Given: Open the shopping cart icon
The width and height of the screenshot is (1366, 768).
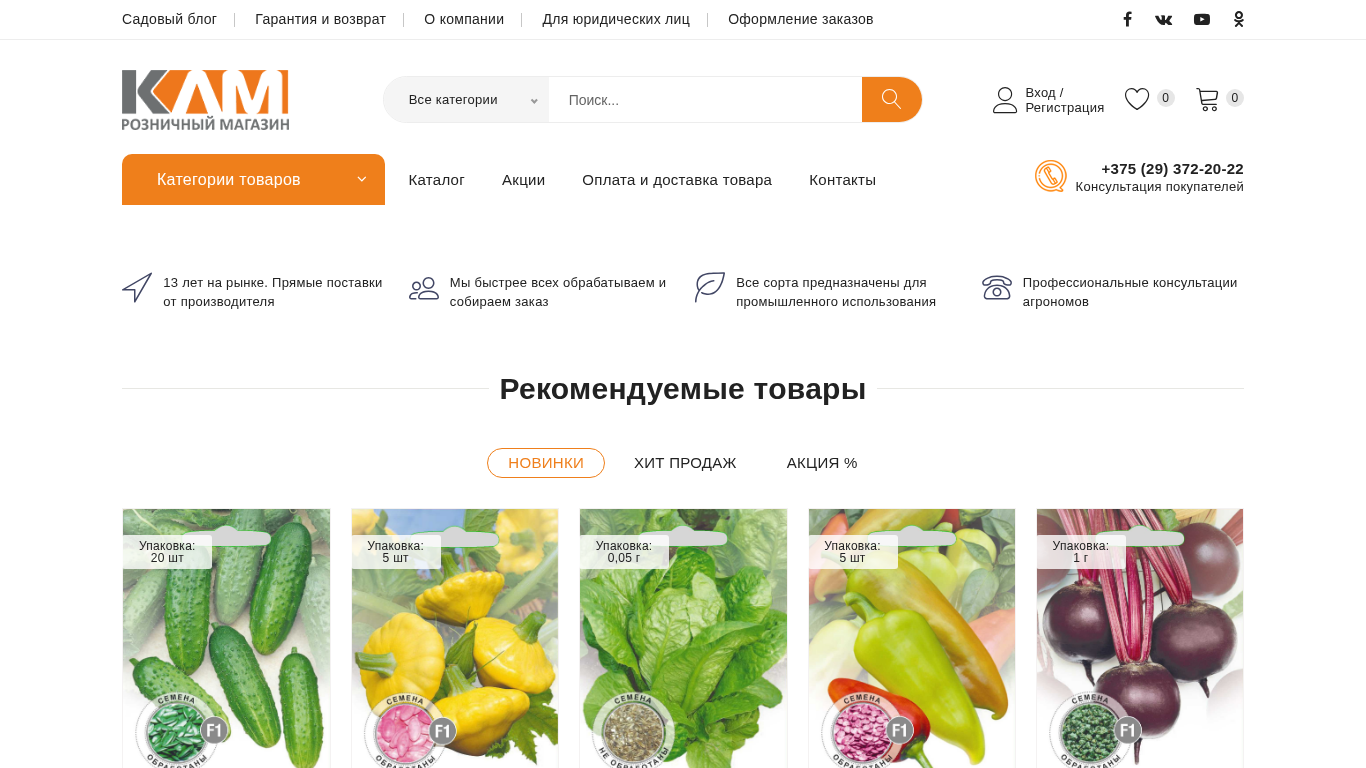Looking at the screenshot, I should (x=1208, y=99).
